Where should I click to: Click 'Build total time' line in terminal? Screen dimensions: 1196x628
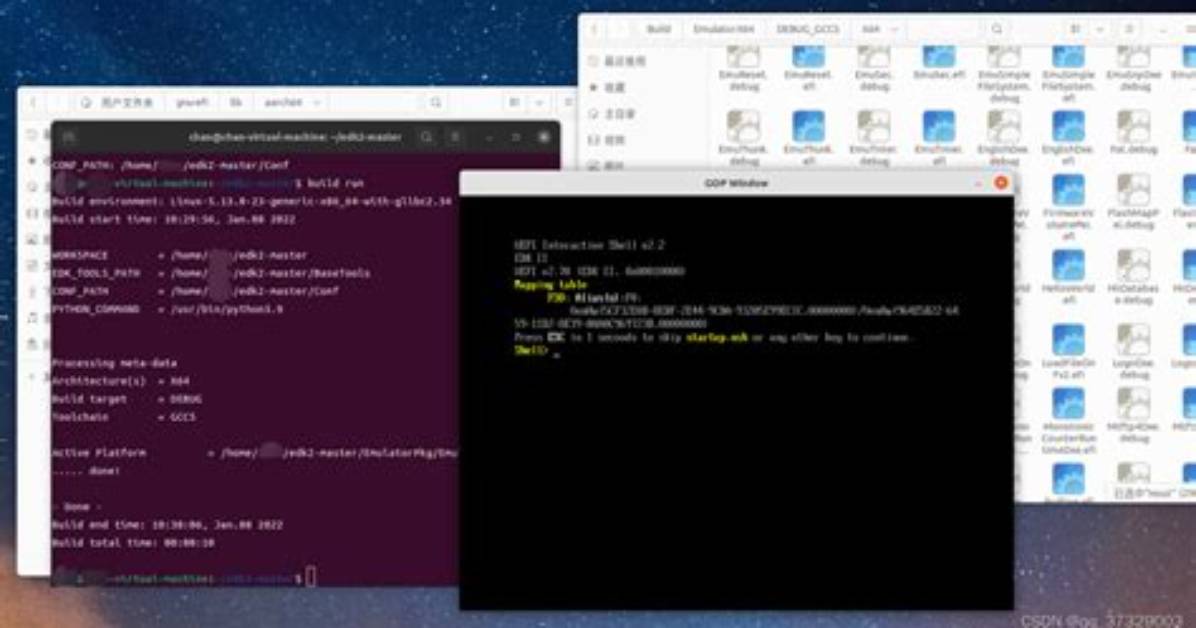133,543
